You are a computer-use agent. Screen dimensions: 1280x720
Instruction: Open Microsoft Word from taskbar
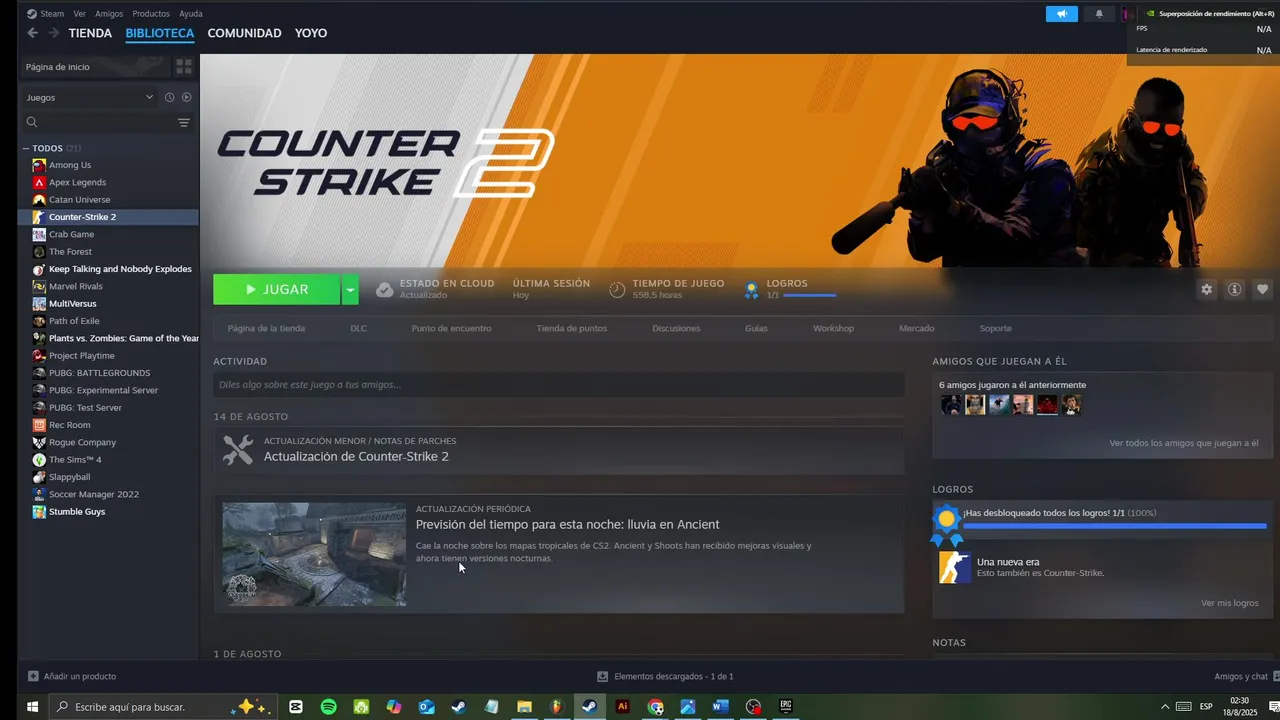tap(720, 707)
